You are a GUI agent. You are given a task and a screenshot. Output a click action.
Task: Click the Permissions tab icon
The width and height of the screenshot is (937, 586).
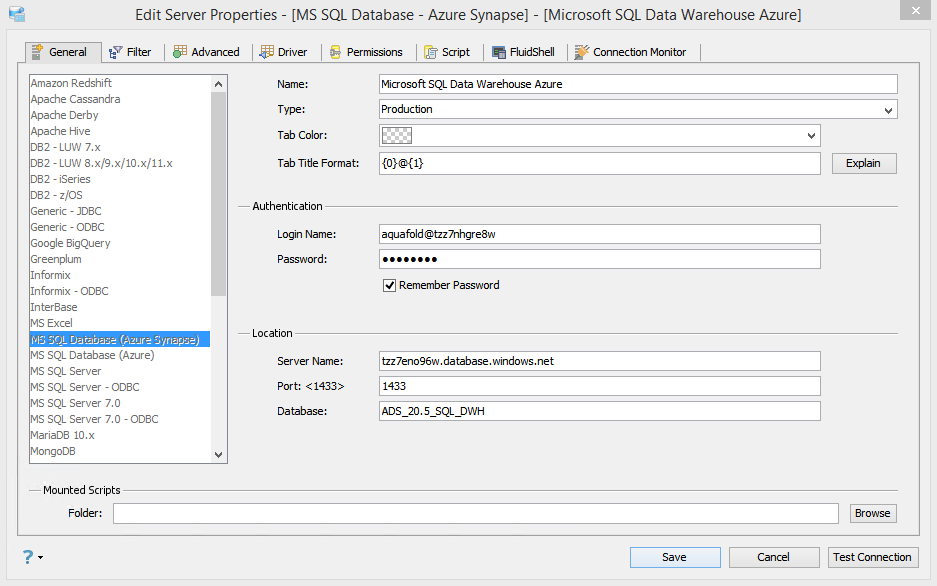(336, 52)
